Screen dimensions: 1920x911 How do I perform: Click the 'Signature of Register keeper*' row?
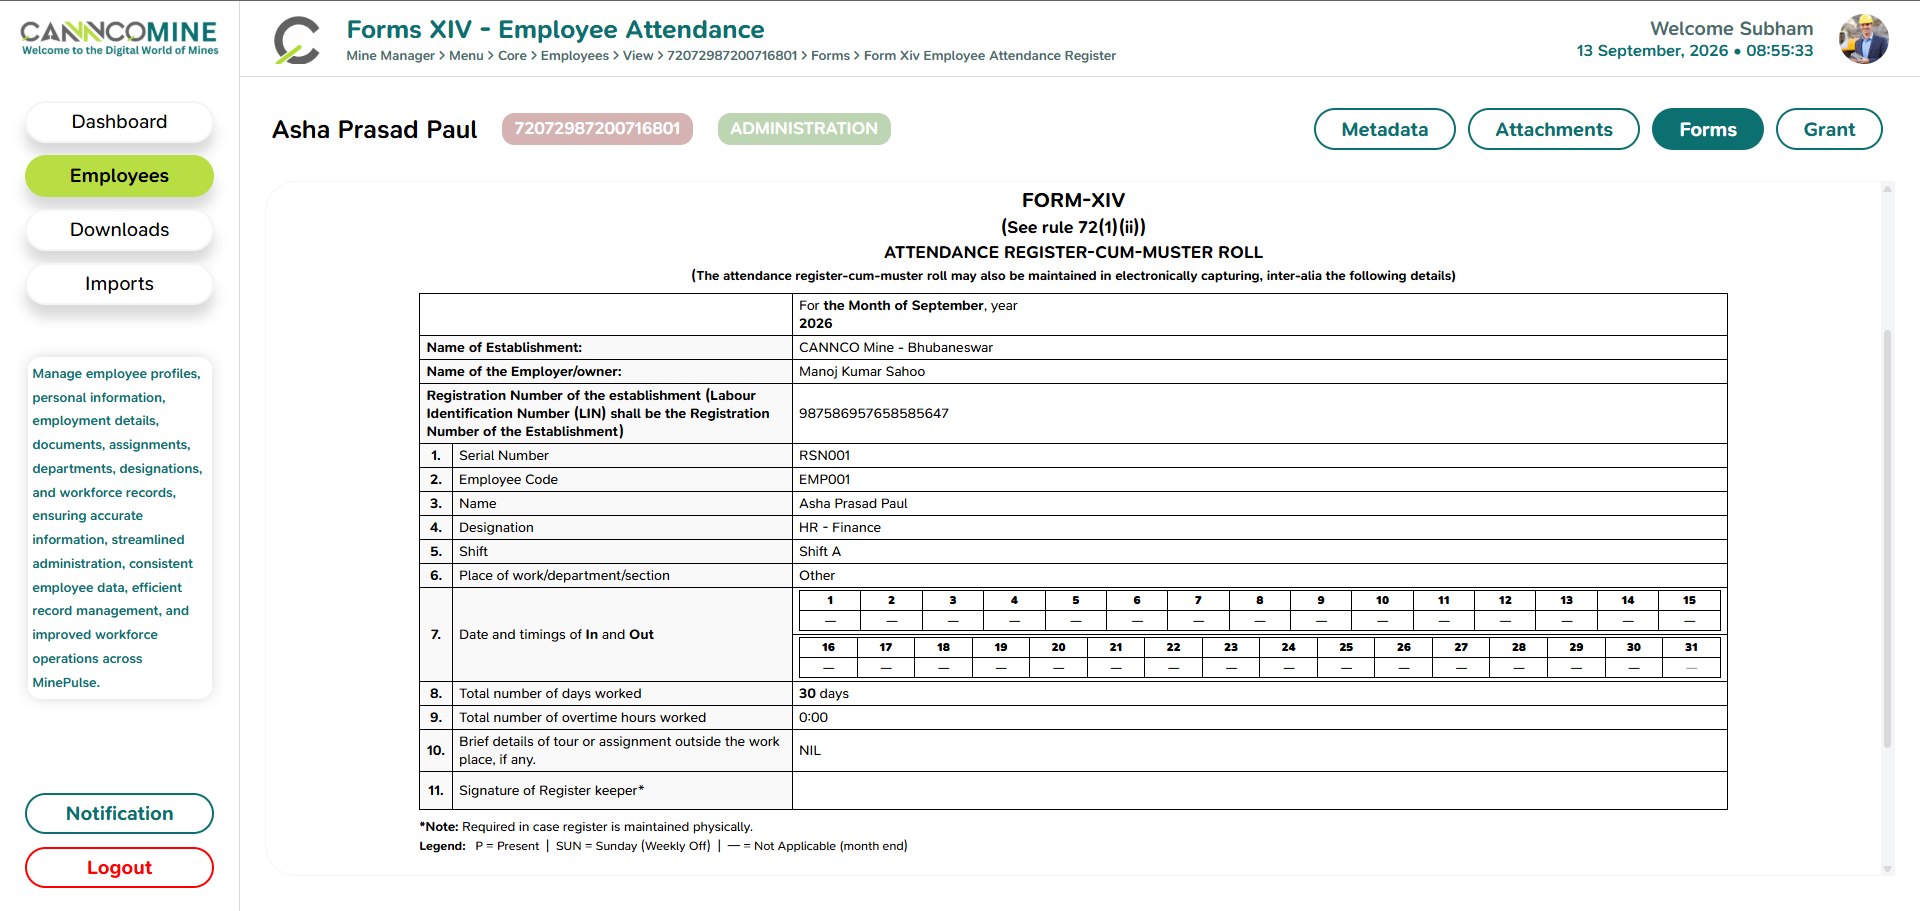(x=1073, y=791)
